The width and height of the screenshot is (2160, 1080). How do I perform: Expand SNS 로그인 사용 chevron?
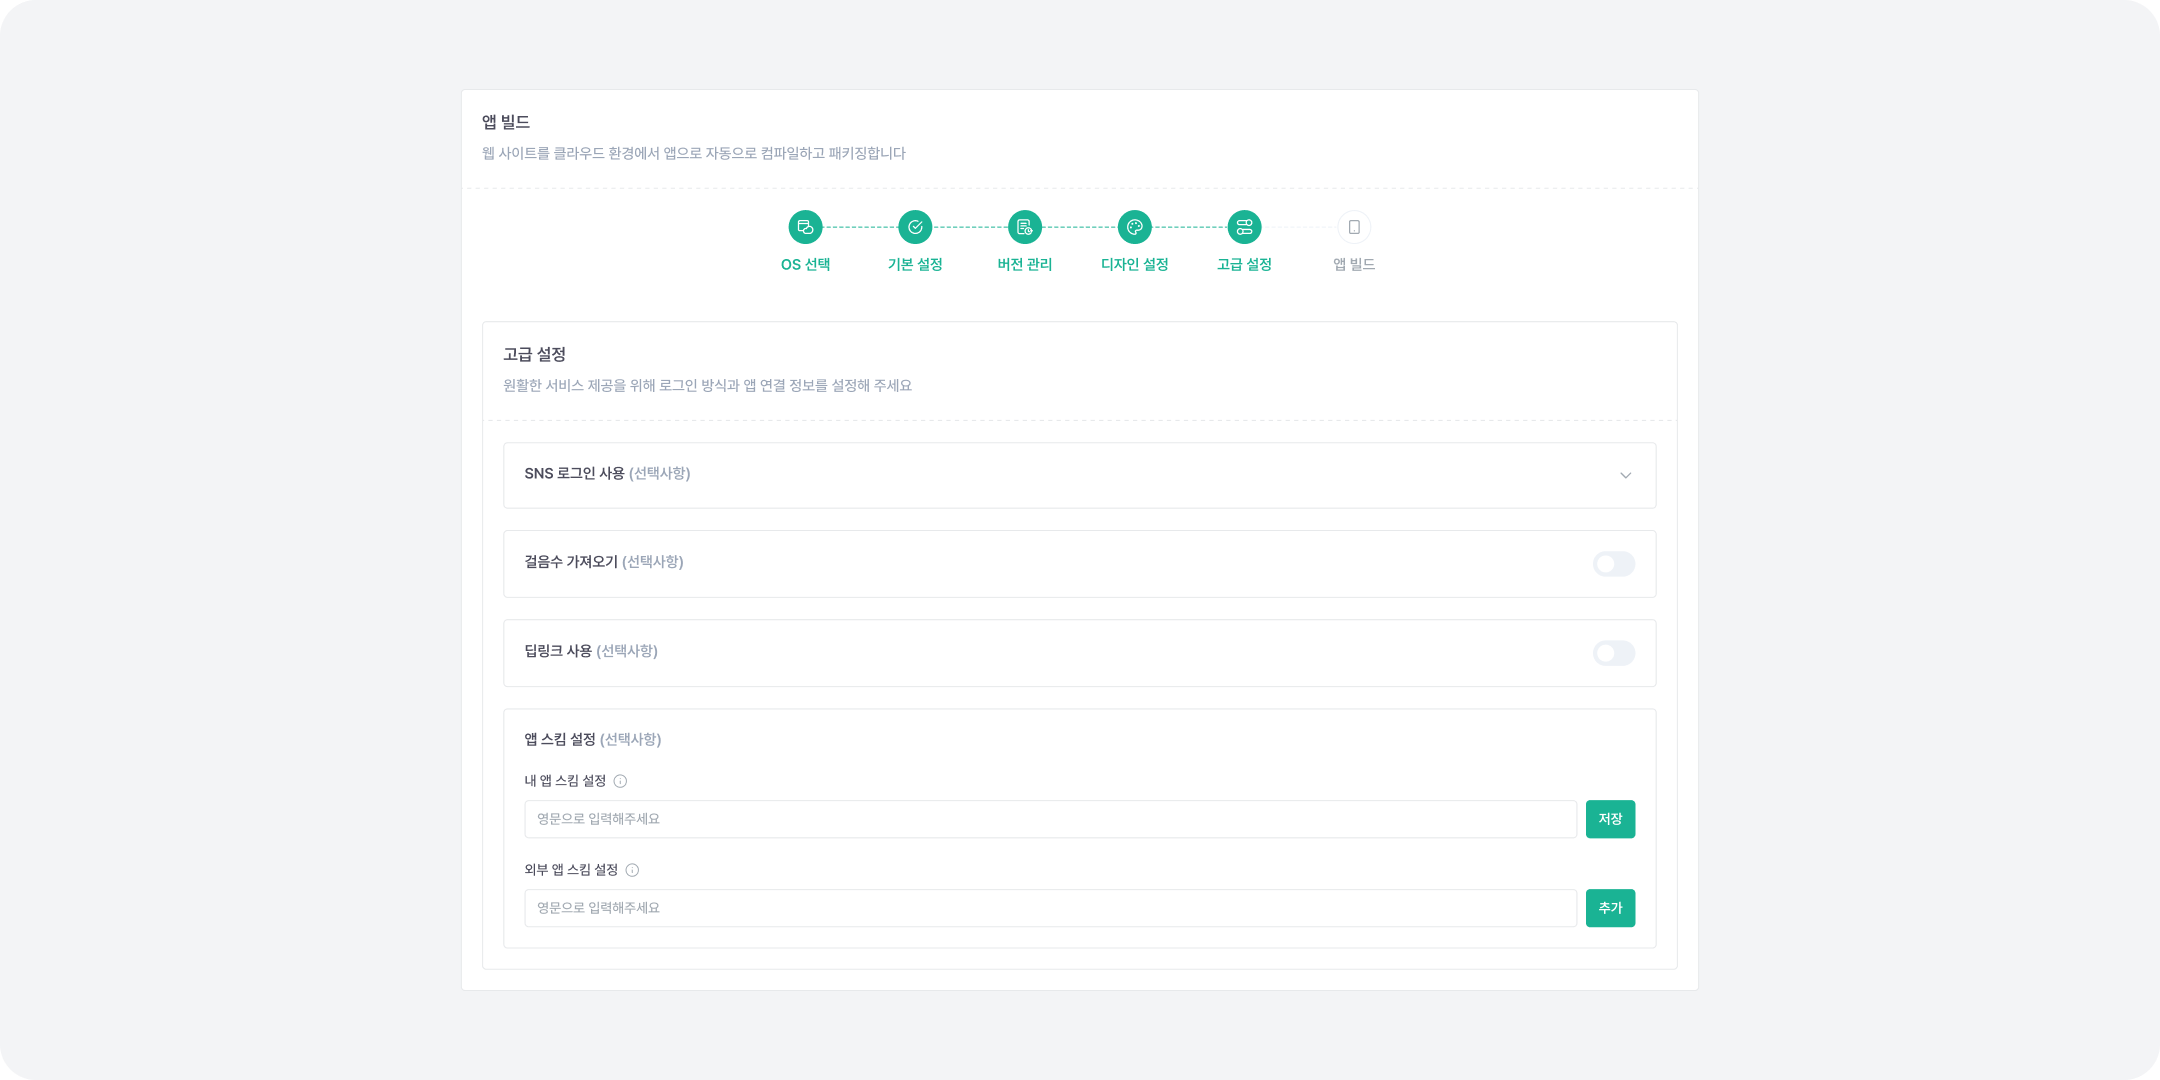(x=1626, y=475)
